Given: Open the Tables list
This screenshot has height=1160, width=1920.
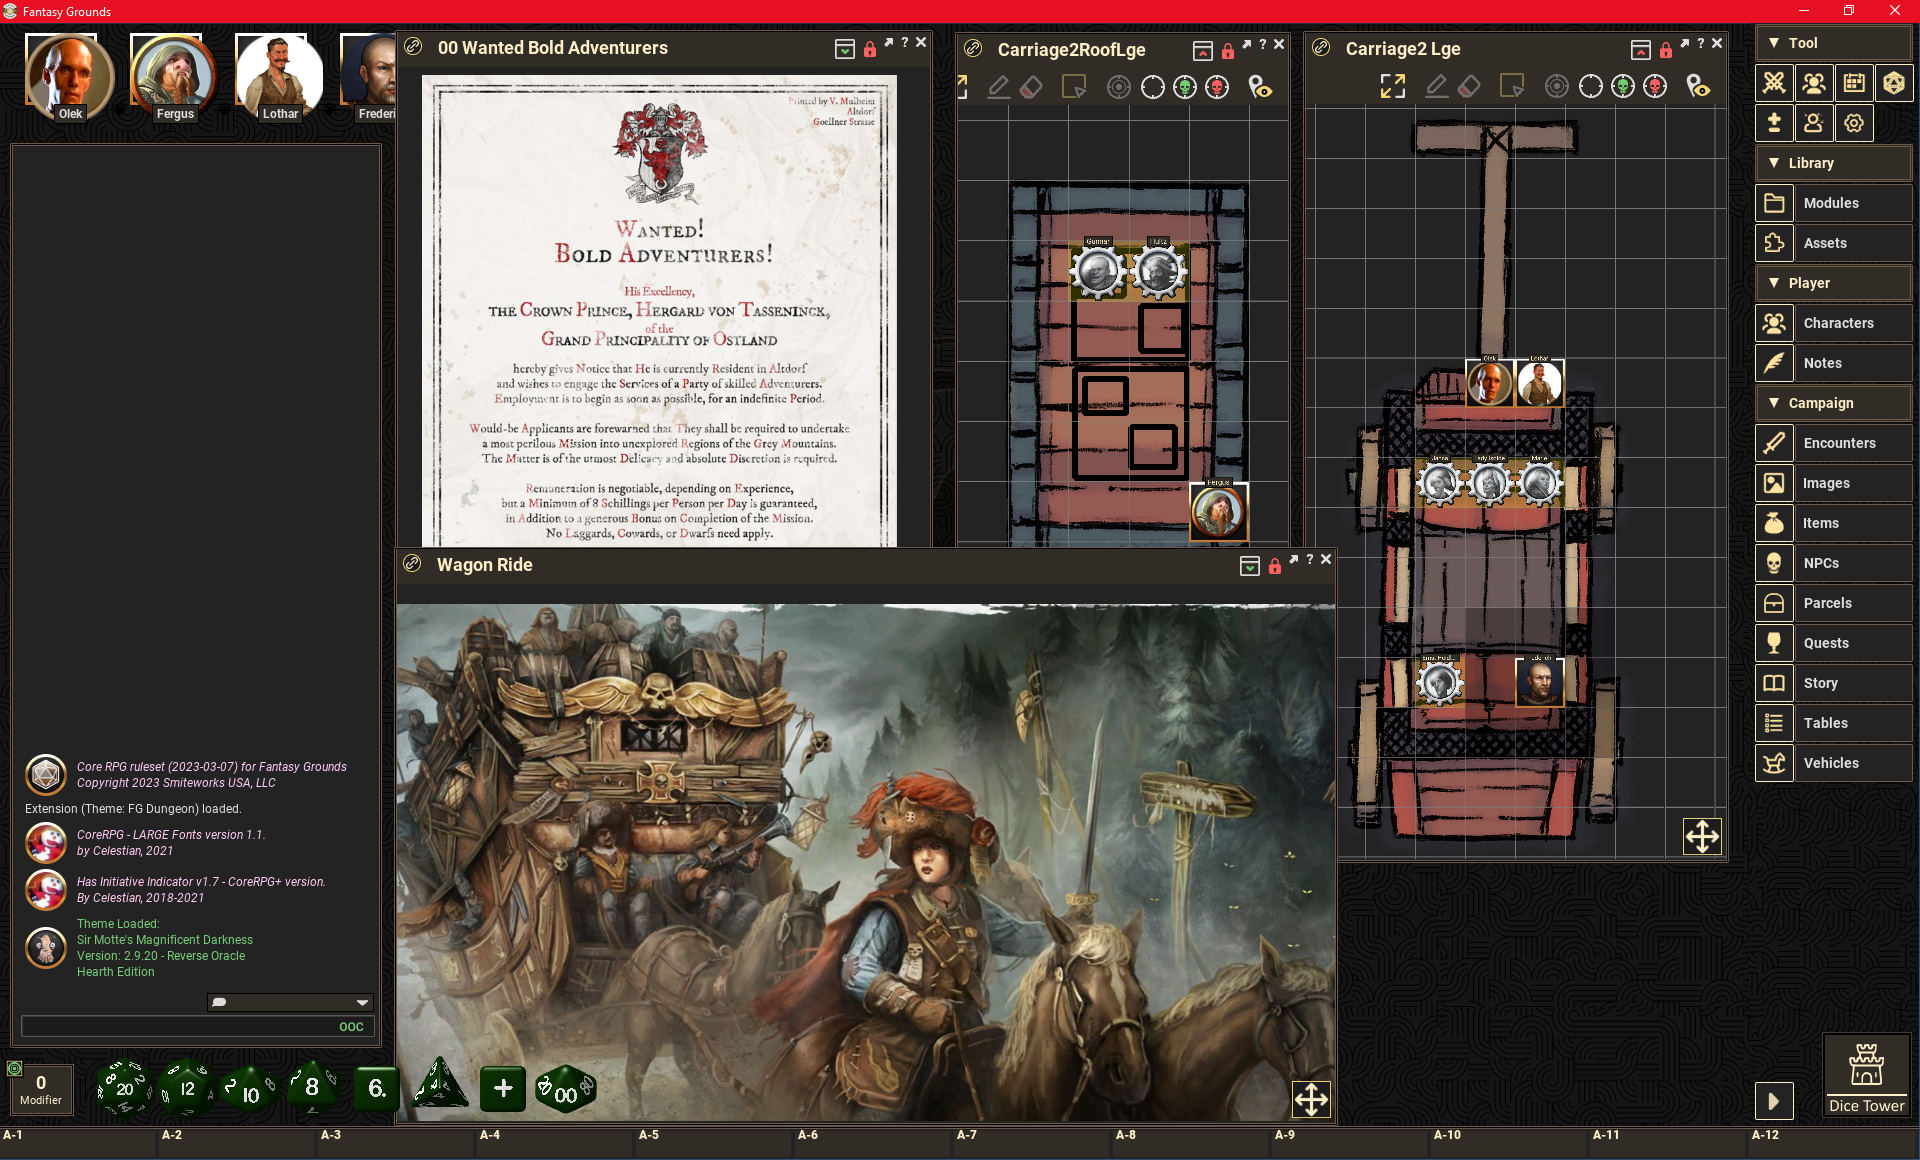Looking at the screenshot, I should coord(1833,723).
